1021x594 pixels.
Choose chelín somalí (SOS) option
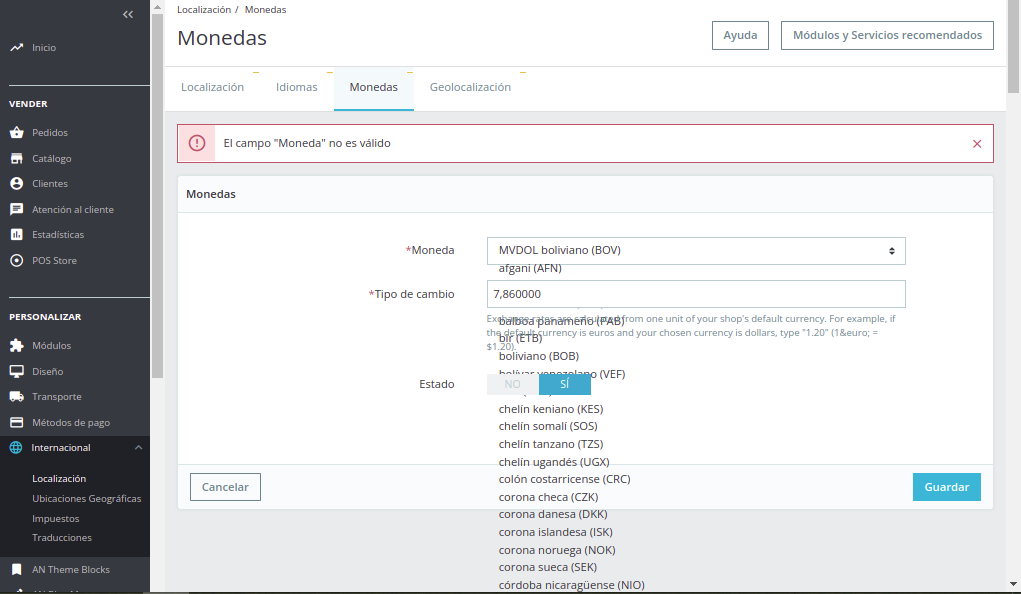(x=548, y=426)
